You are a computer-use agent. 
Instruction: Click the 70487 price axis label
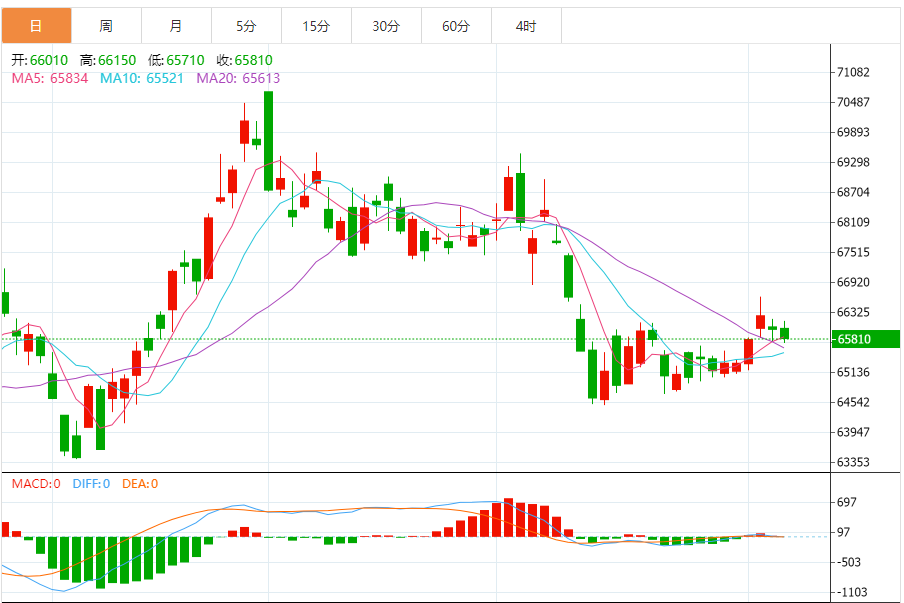pyautogui.click(x=853, y=102)
